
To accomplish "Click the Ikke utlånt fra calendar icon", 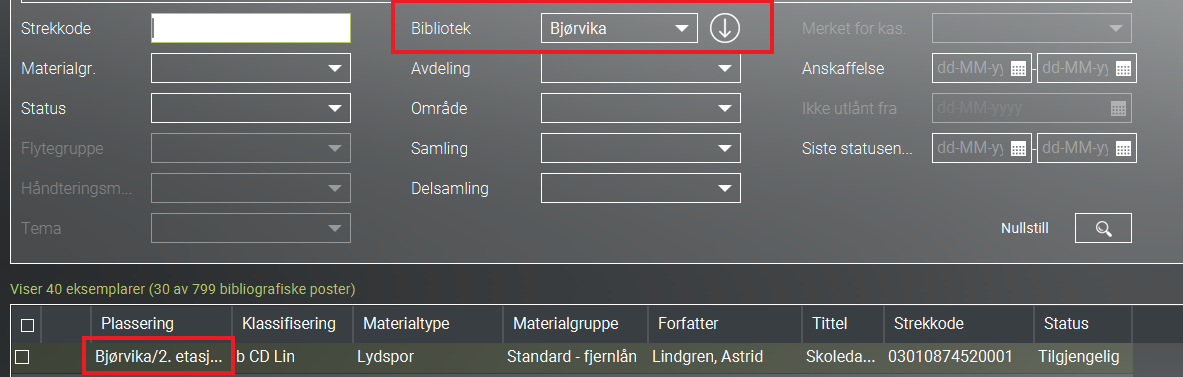I will 1119,109.
